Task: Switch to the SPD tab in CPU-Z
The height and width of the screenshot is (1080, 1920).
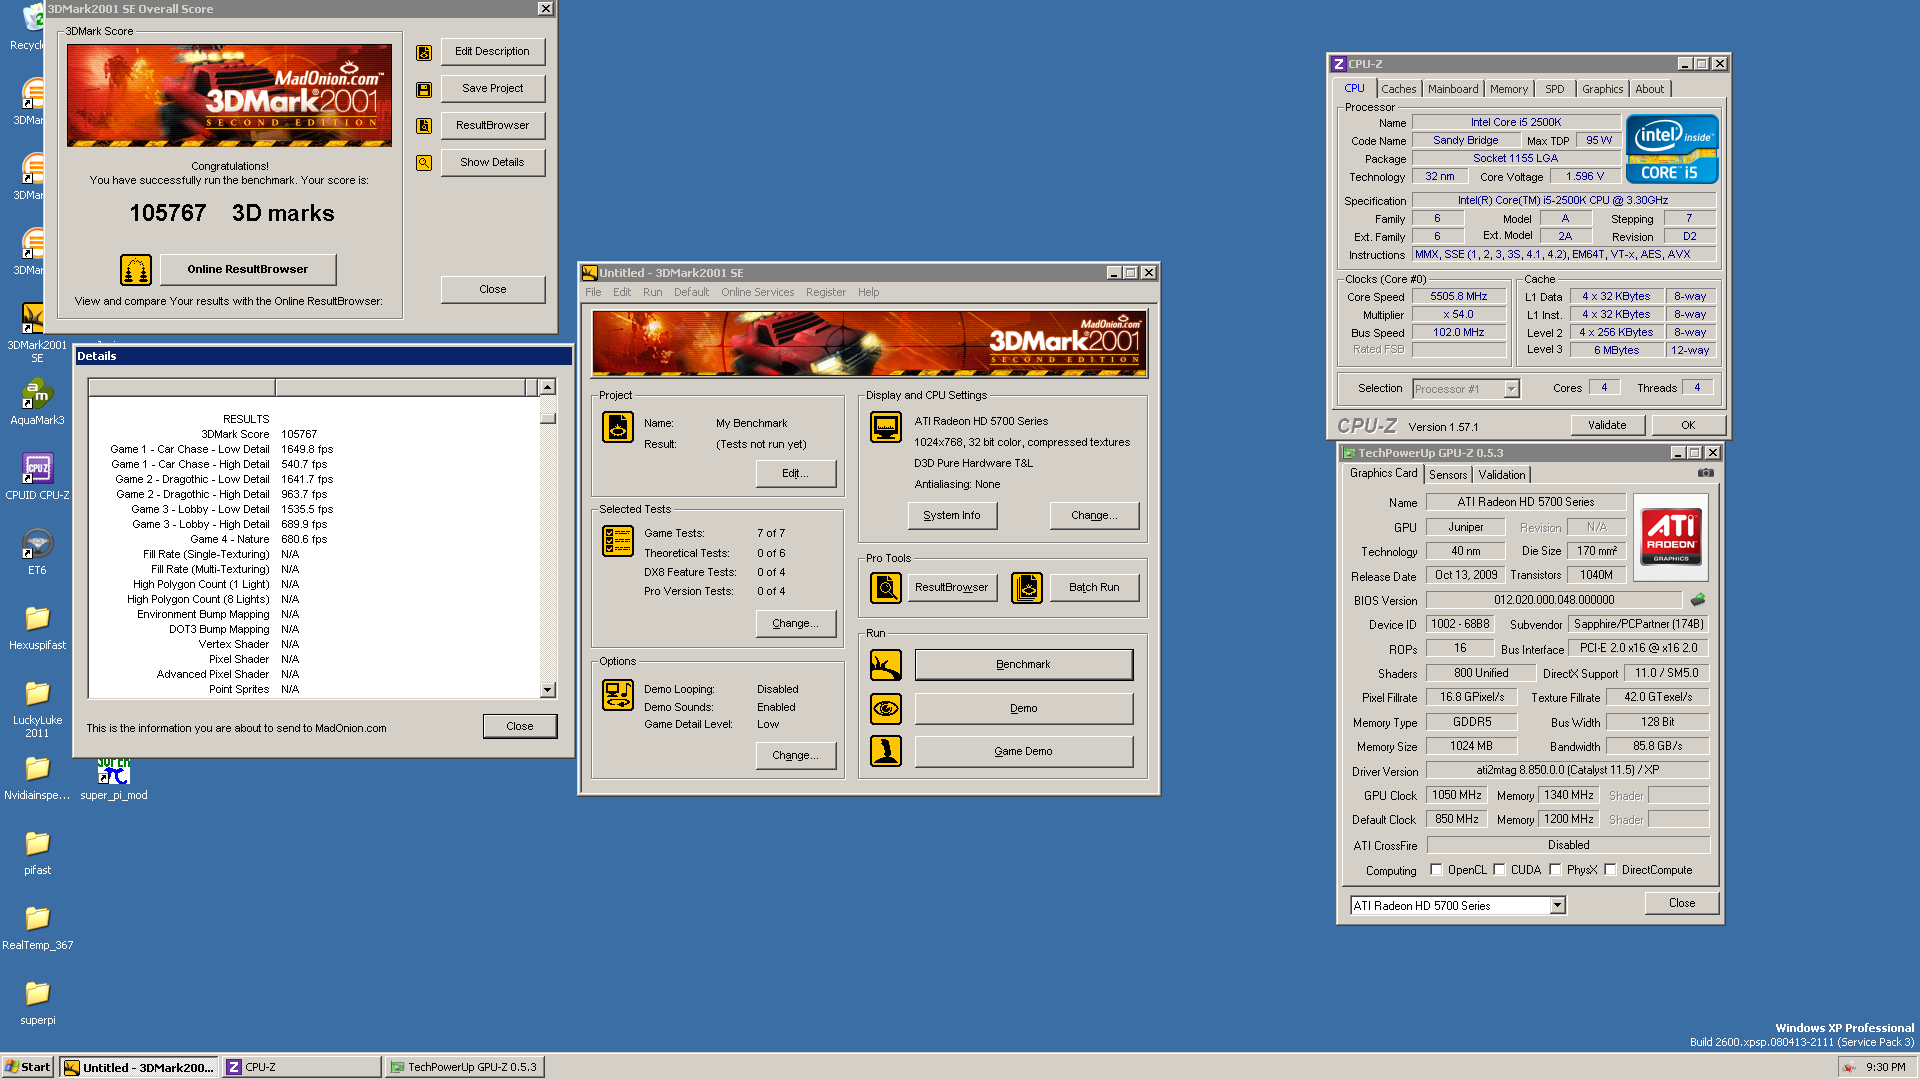Action: 1554,89
